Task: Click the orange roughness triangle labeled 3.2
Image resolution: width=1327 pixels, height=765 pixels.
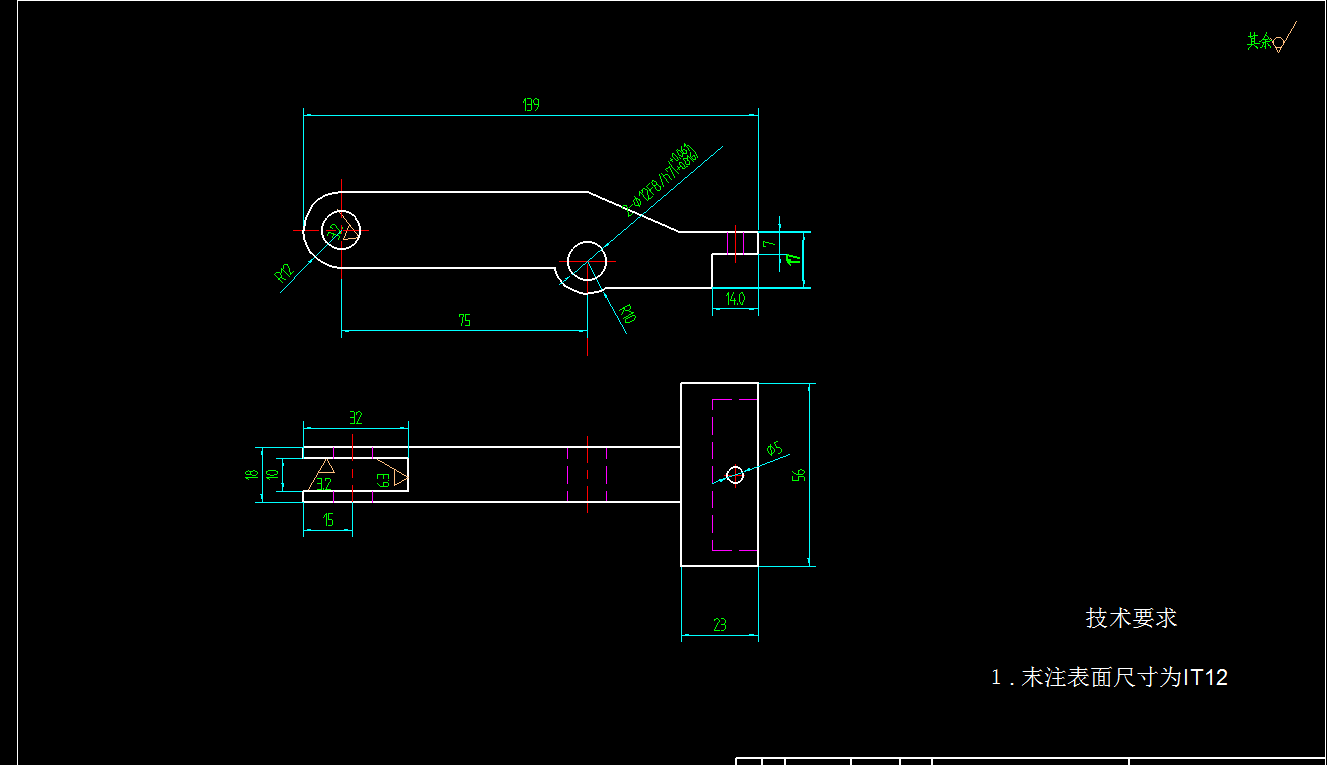Action: click(326, 466)
